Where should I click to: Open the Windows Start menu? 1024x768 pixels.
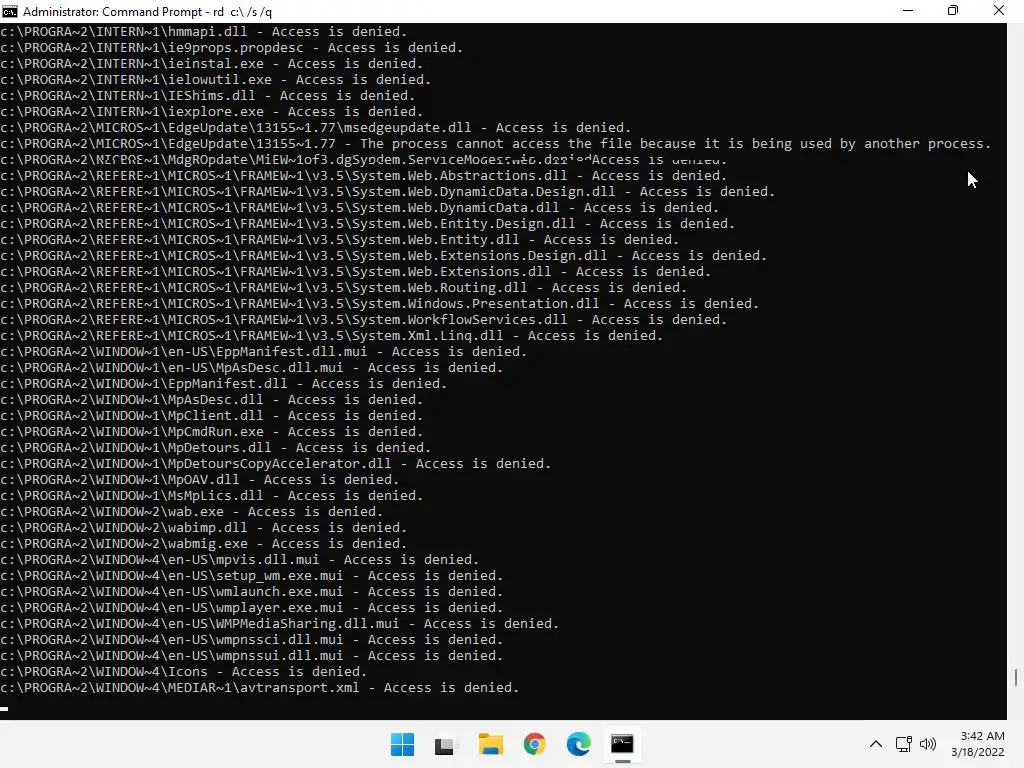click(402, 744)
